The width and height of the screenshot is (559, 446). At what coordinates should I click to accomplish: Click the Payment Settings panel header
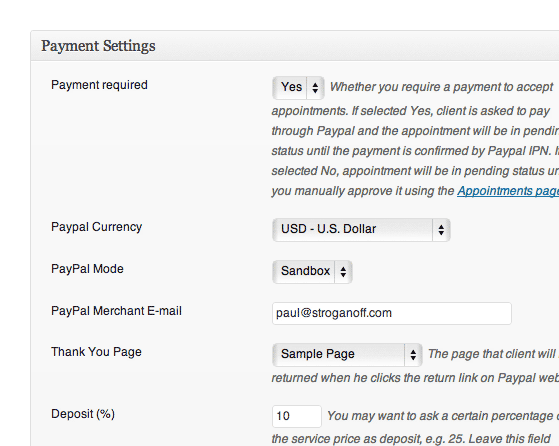(x=294, y=46)
